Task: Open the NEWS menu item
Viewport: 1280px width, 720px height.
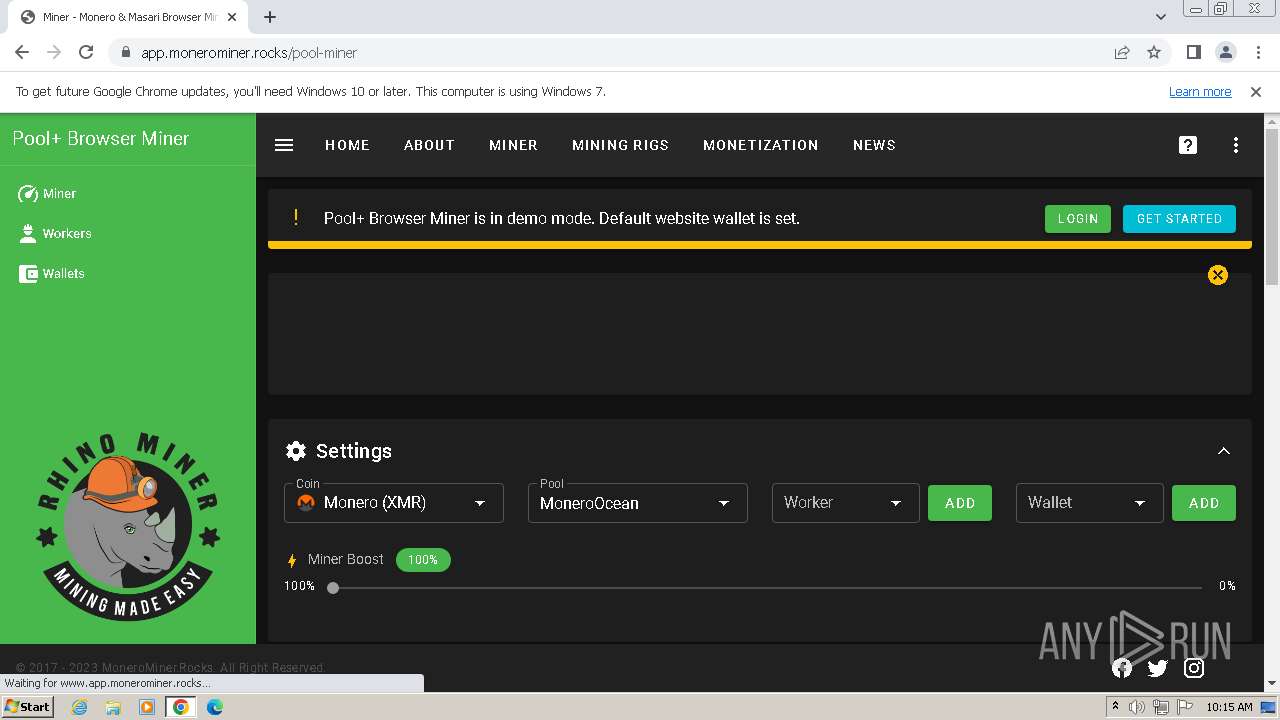Action: click(x=874, y=145)
